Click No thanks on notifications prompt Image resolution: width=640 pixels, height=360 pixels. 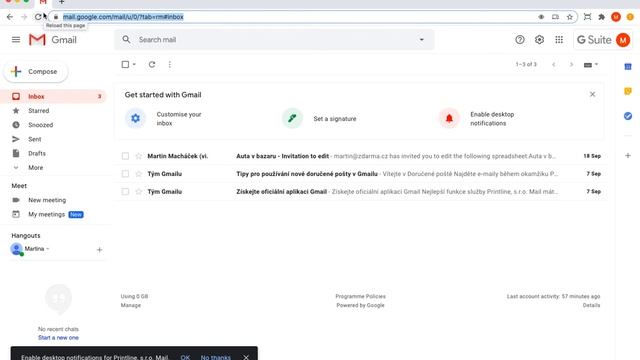tap(216, 357)
